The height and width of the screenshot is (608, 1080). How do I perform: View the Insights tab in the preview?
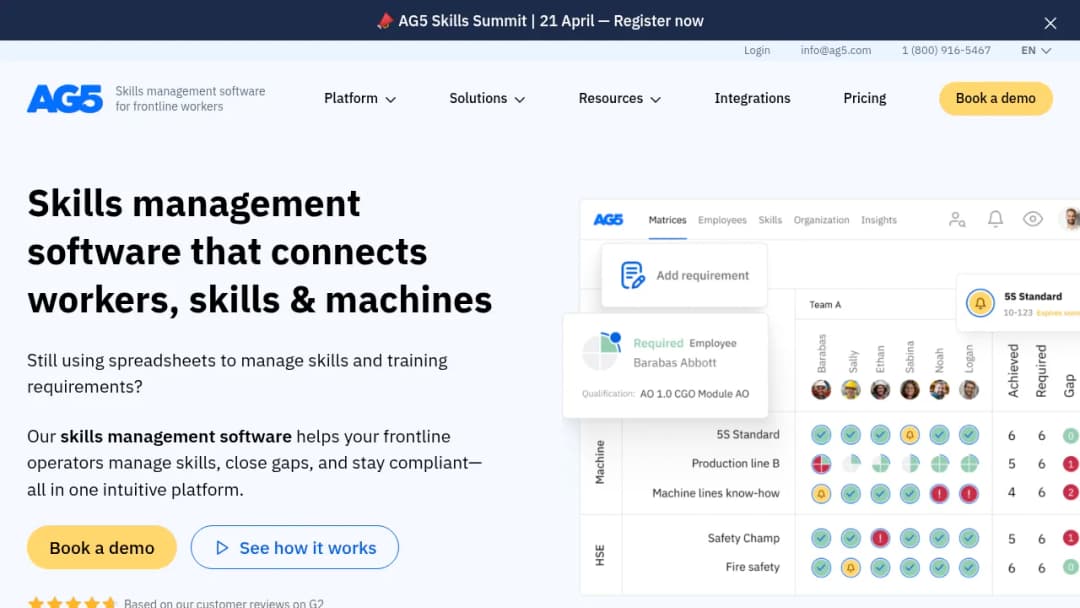pyautogui.click(x=879, y=220)
